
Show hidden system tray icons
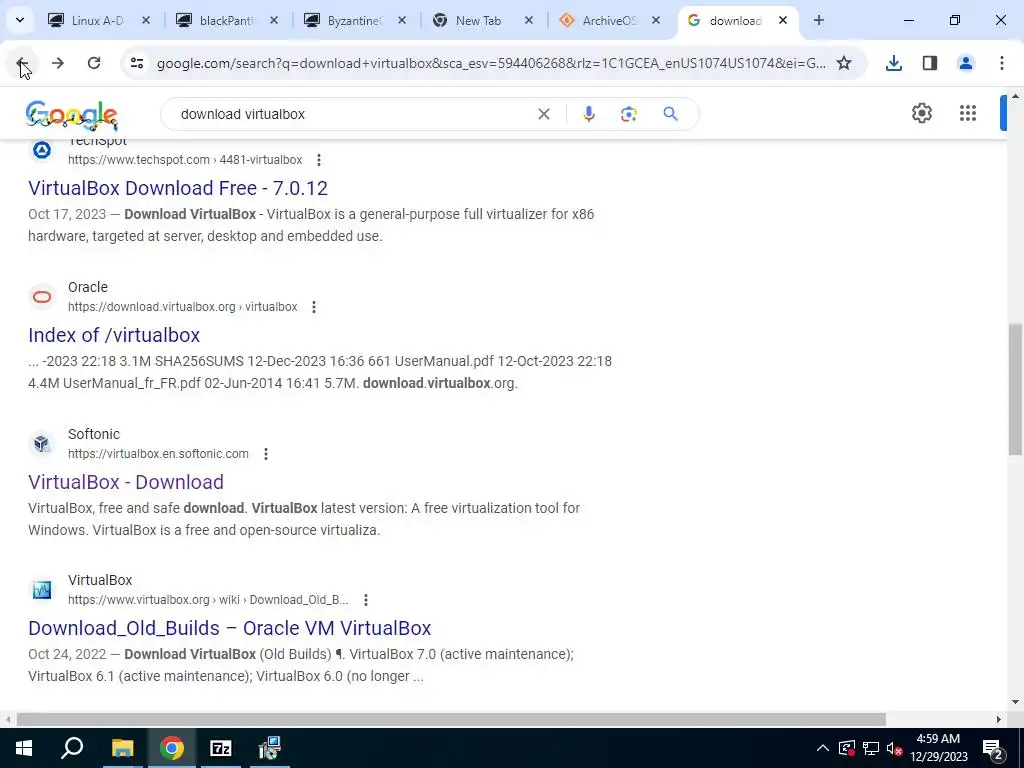click(823, 748)
